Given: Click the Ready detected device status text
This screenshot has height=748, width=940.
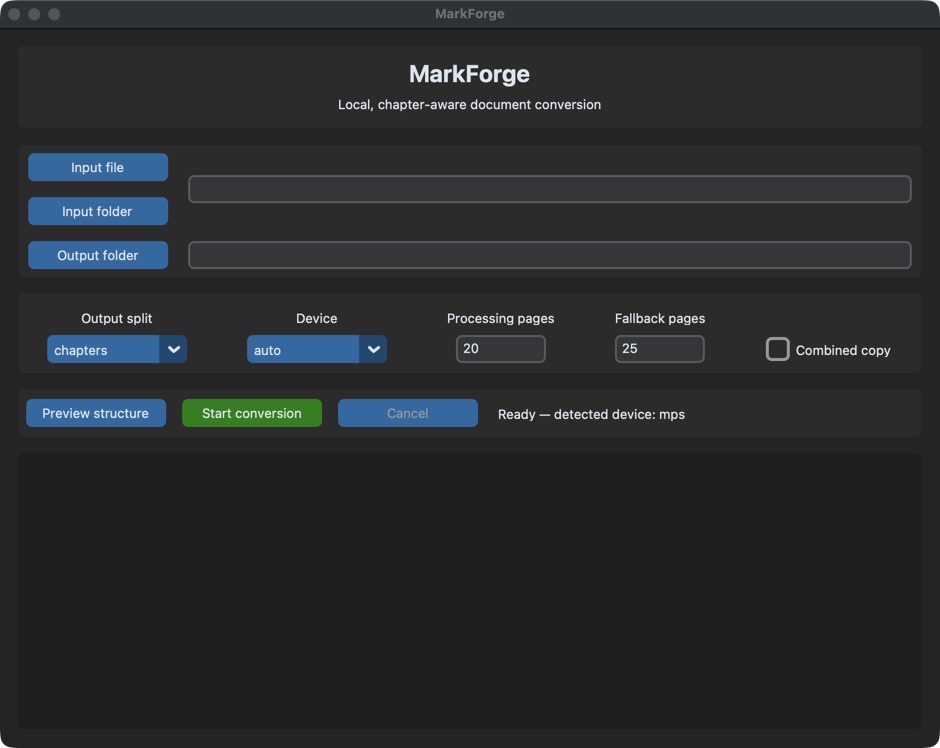Looking at the screenshot, I should pyautogui.click(x=591, y=414).
